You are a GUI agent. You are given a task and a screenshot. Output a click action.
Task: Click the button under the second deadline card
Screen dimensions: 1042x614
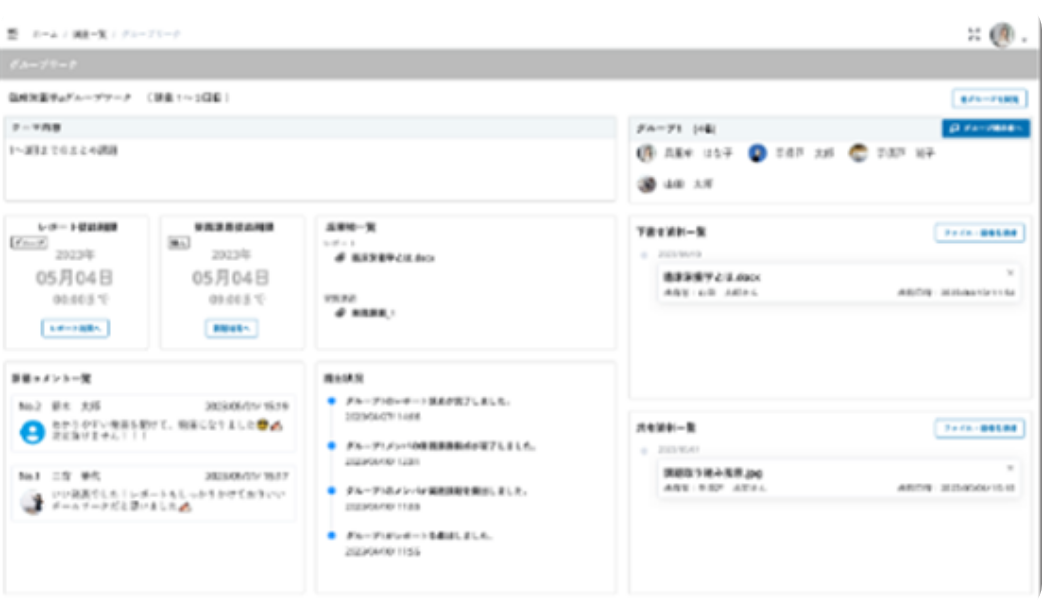[x=232, y=328]
